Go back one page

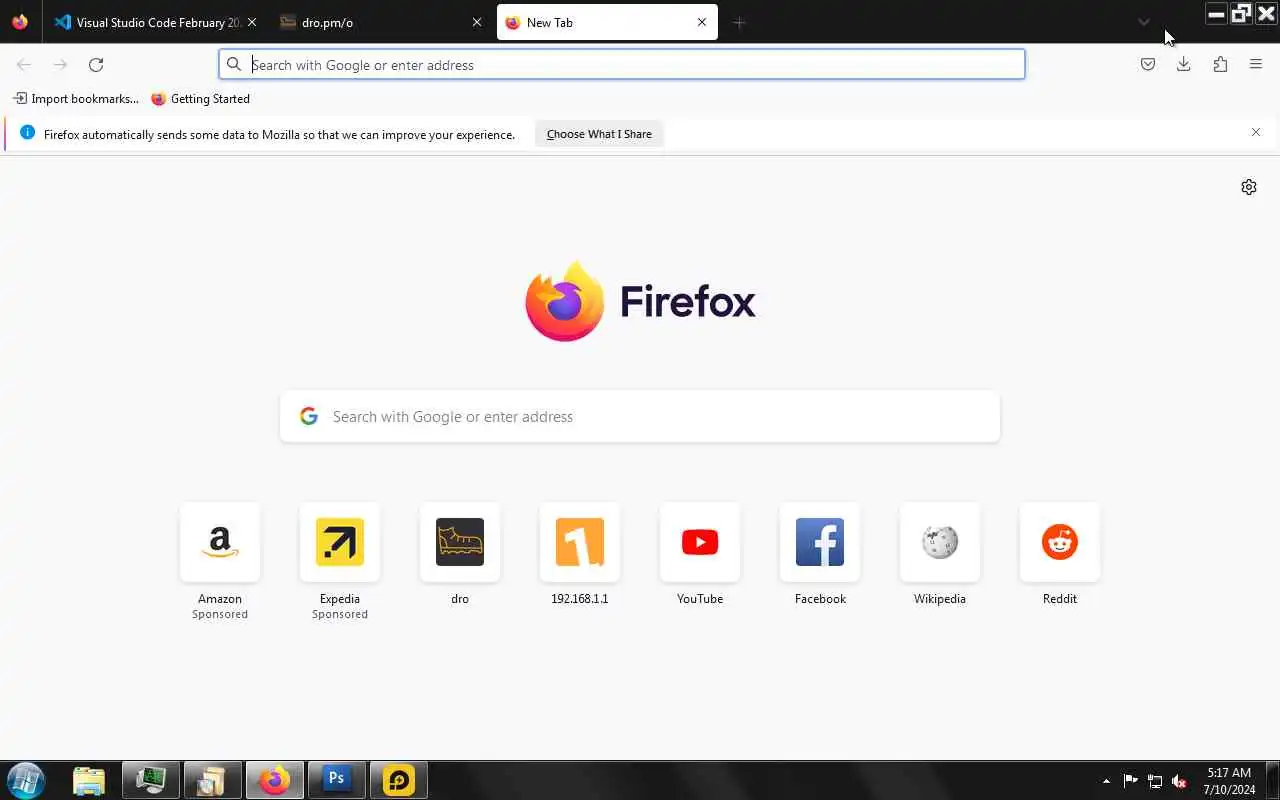24,64
